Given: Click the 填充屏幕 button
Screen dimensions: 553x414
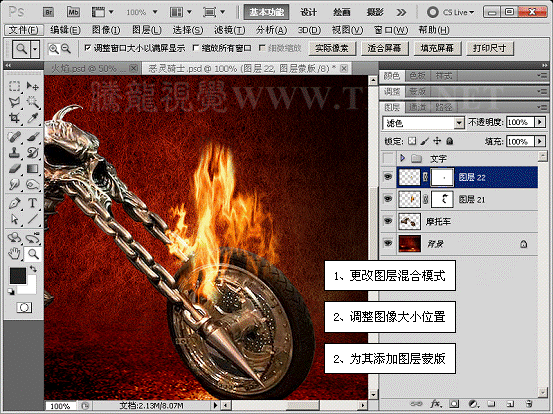Looking at the screenshot, I should [437, 48].
